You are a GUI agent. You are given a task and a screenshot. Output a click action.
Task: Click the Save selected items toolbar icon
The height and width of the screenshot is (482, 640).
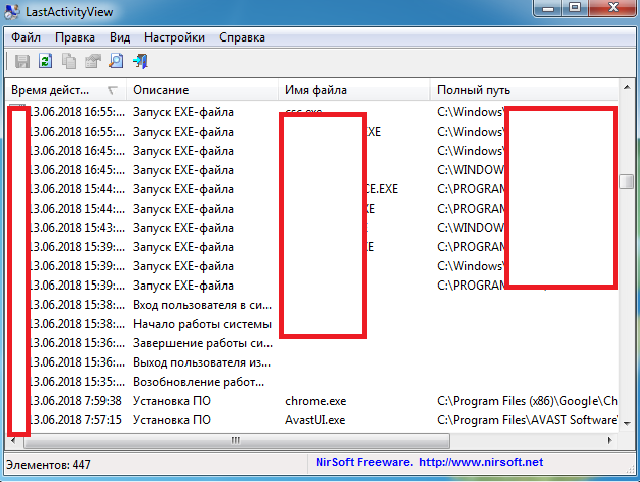(x=22, y=62)
